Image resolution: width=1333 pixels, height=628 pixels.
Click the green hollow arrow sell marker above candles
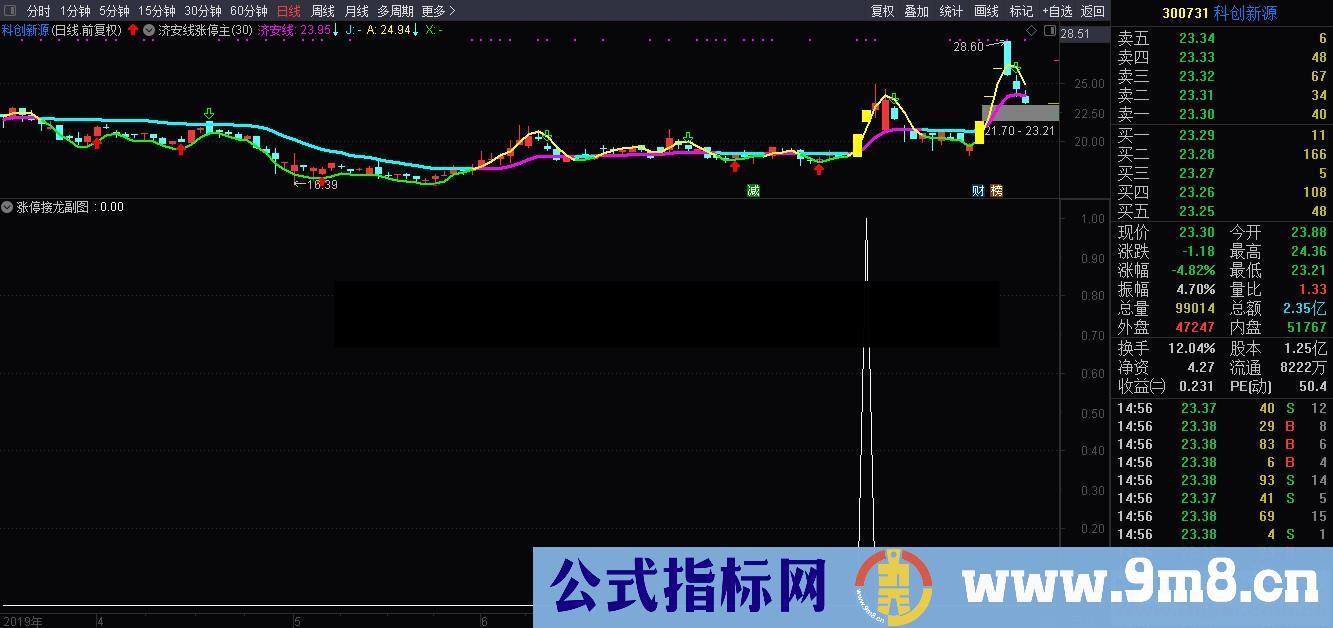[208, 112]
